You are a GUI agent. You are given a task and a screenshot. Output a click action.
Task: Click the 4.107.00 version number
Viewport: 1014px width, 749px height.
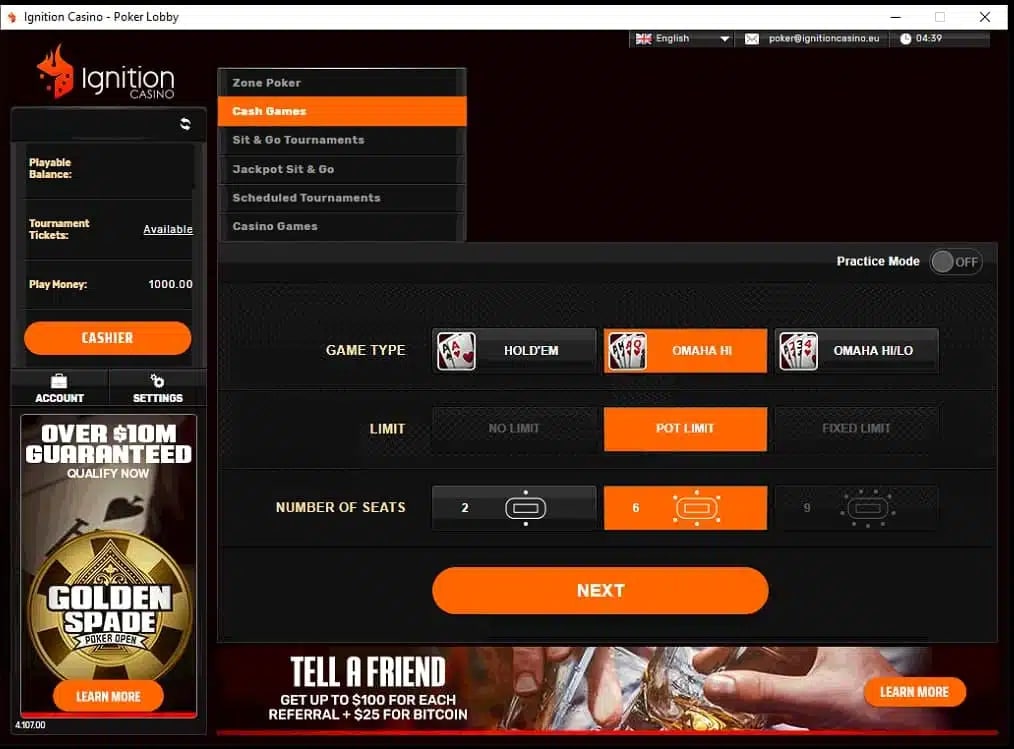click(x=30, y=725)
